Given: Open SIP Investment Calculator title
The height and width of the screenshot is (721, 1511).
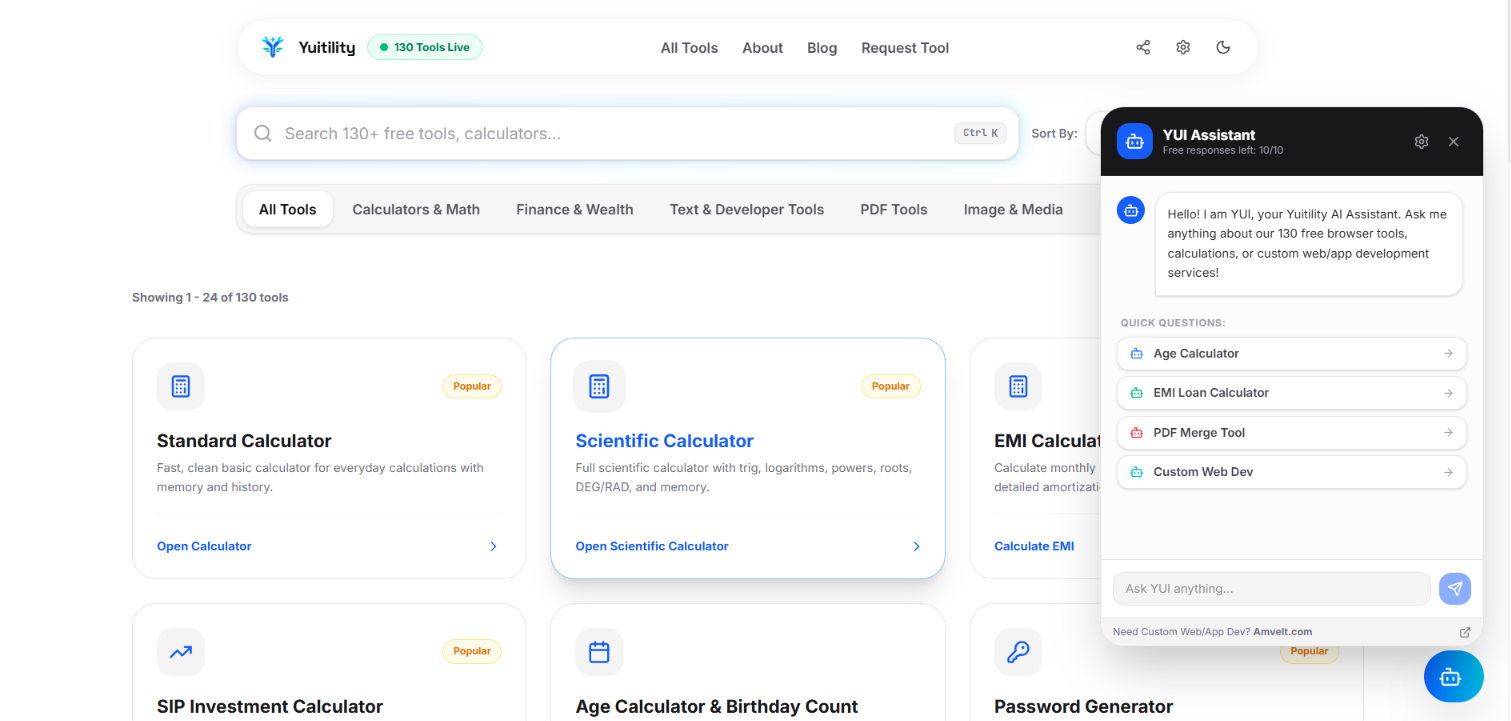Looking at the screenshot, I should 270,707.
